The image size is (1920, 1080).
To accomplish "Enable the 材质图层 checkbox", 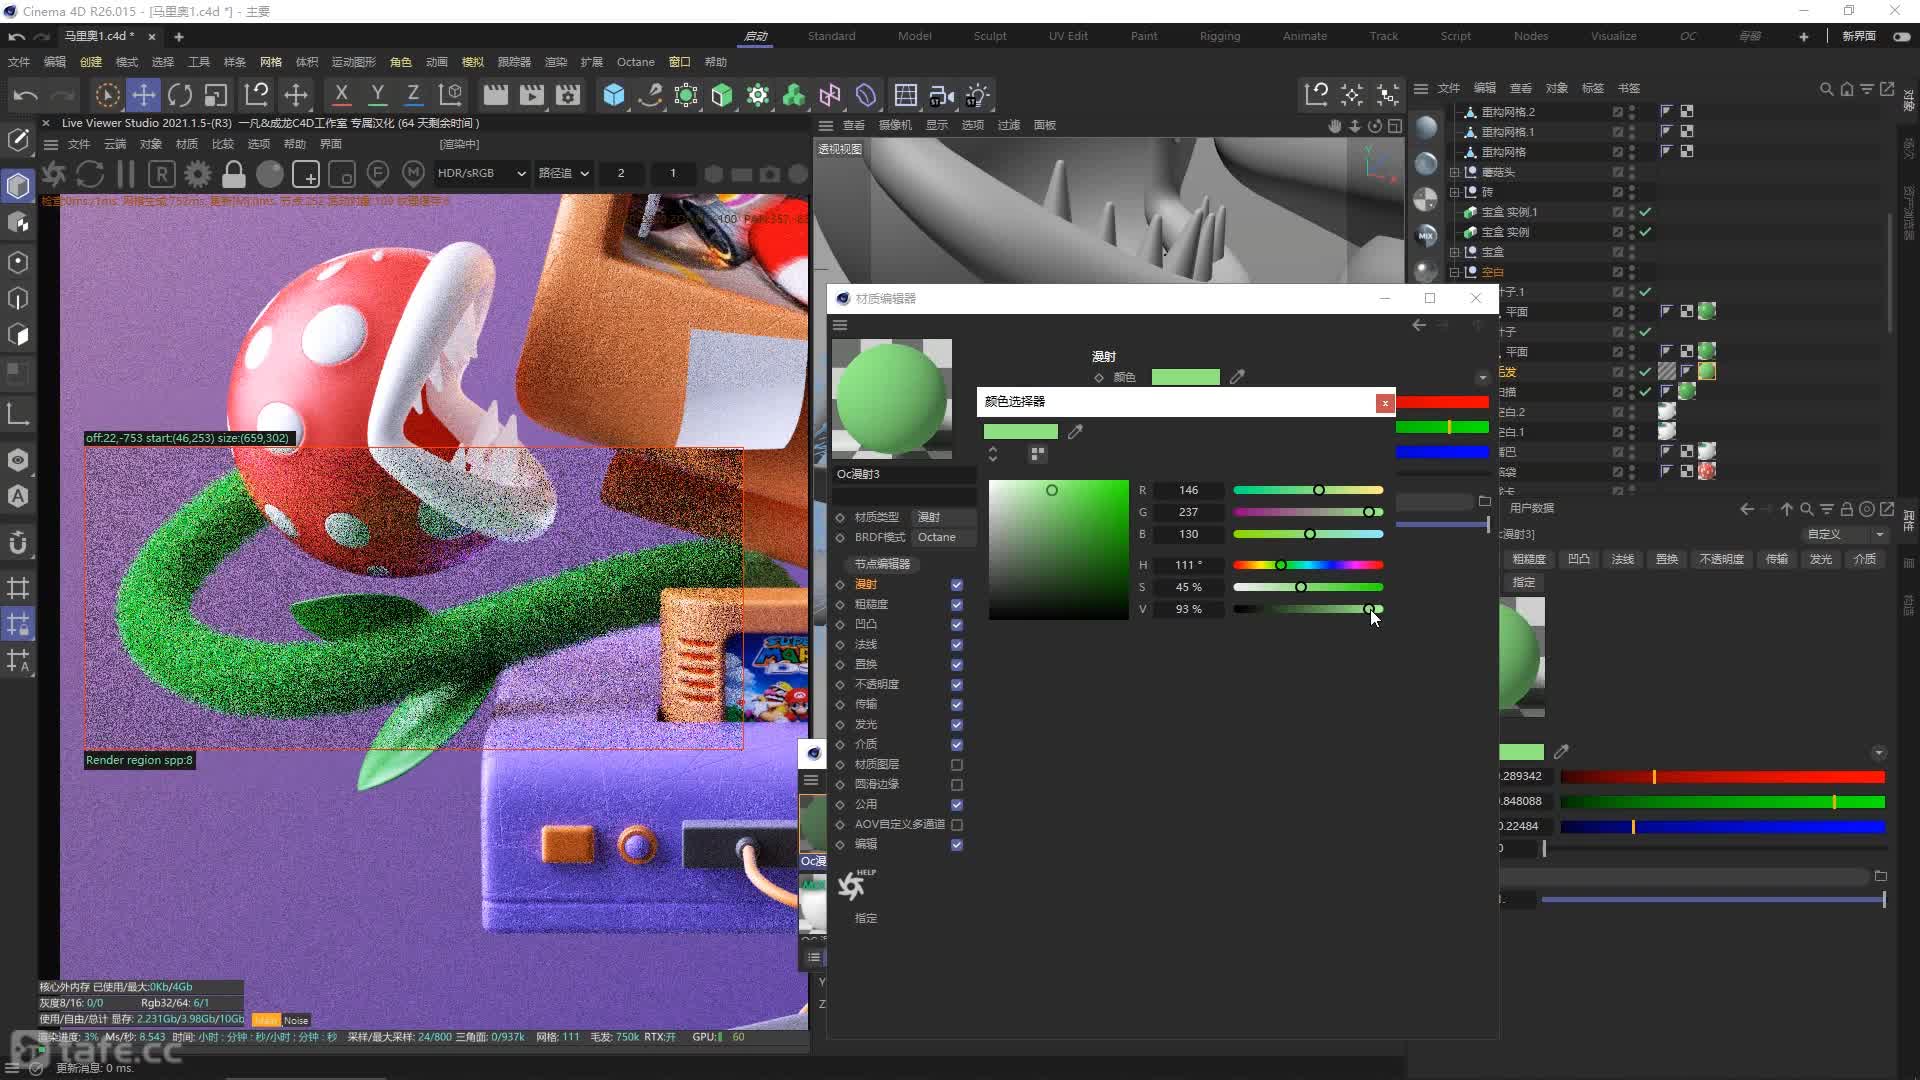I will point(957,765).
